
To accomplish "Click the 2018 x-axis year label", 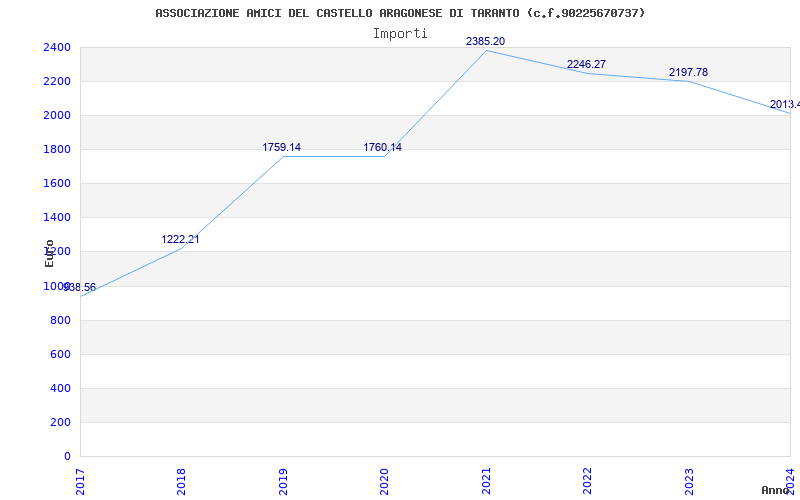I will pyautogui.click(x=181, y=481).
